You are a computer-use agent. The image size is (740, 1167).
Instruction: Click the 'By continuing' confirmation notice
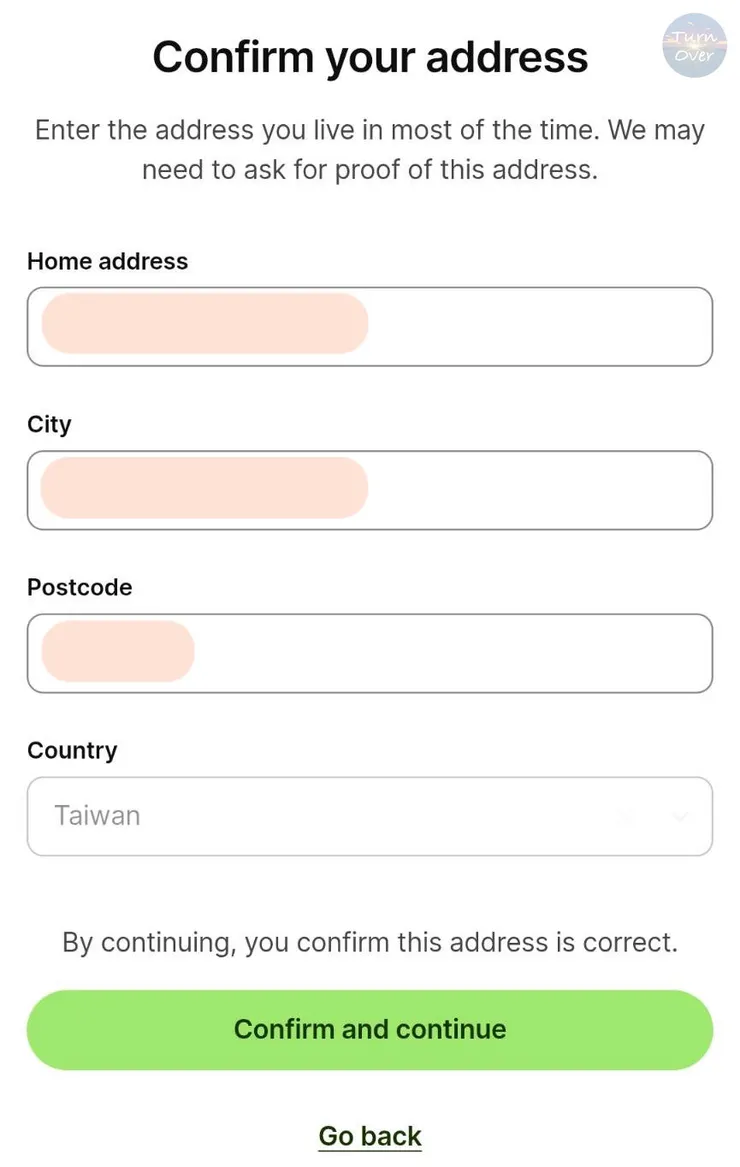(x=370, y=942)
